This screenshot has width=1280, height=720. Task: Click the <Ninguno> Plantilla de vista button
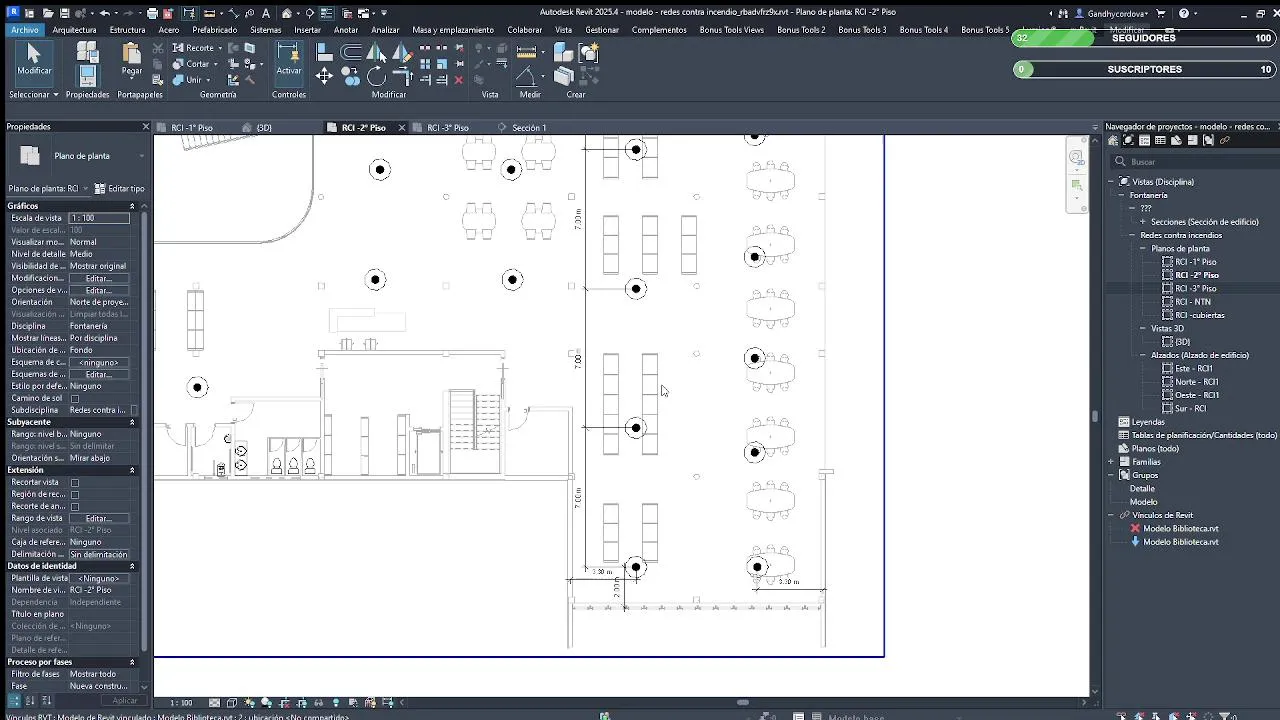98,578
